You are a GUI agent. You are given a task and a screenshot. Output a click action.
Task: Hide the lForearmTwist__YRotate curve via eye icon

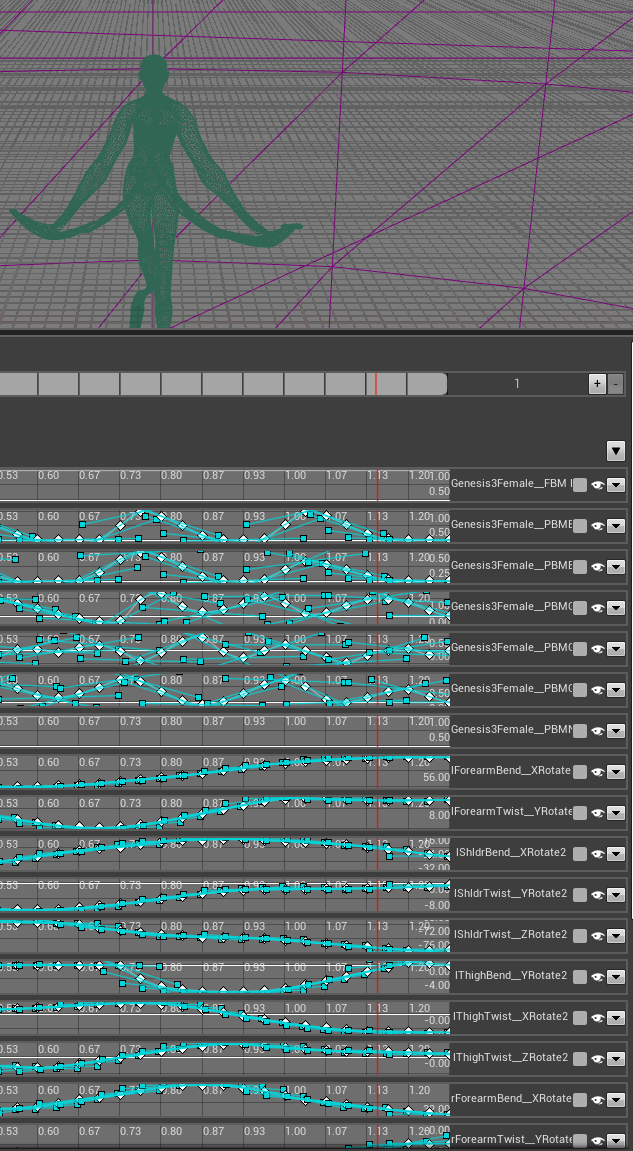point(598,813)
